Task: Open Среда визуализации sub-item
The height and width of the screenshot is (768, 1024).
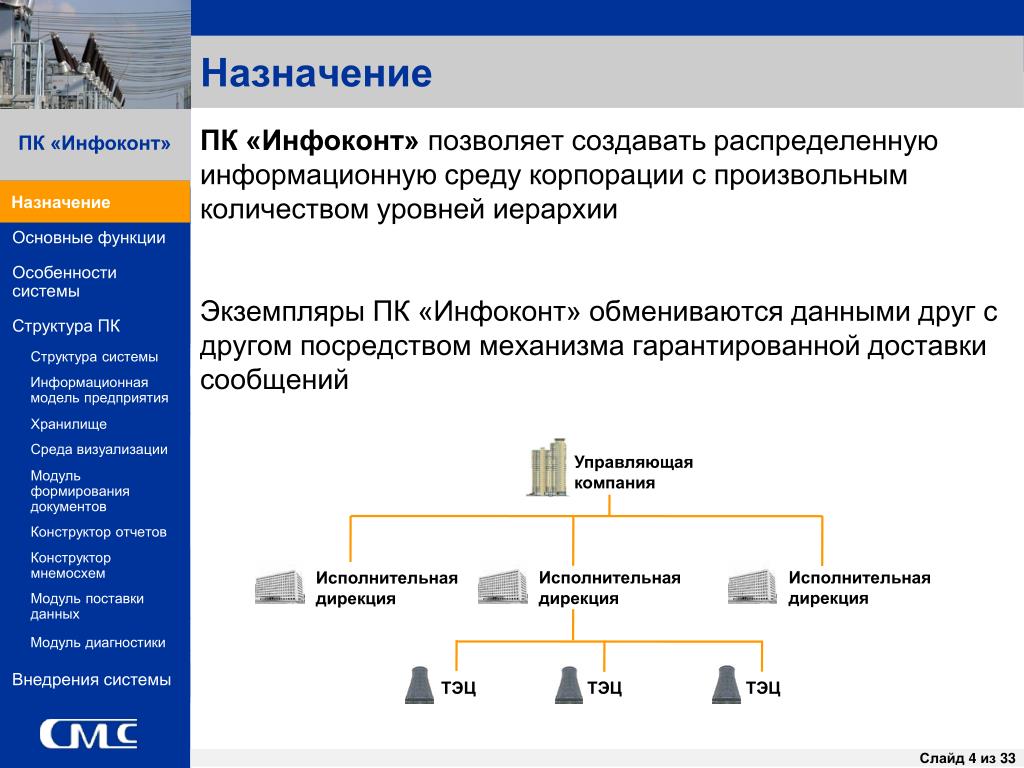Action: [x=99, y=449]
